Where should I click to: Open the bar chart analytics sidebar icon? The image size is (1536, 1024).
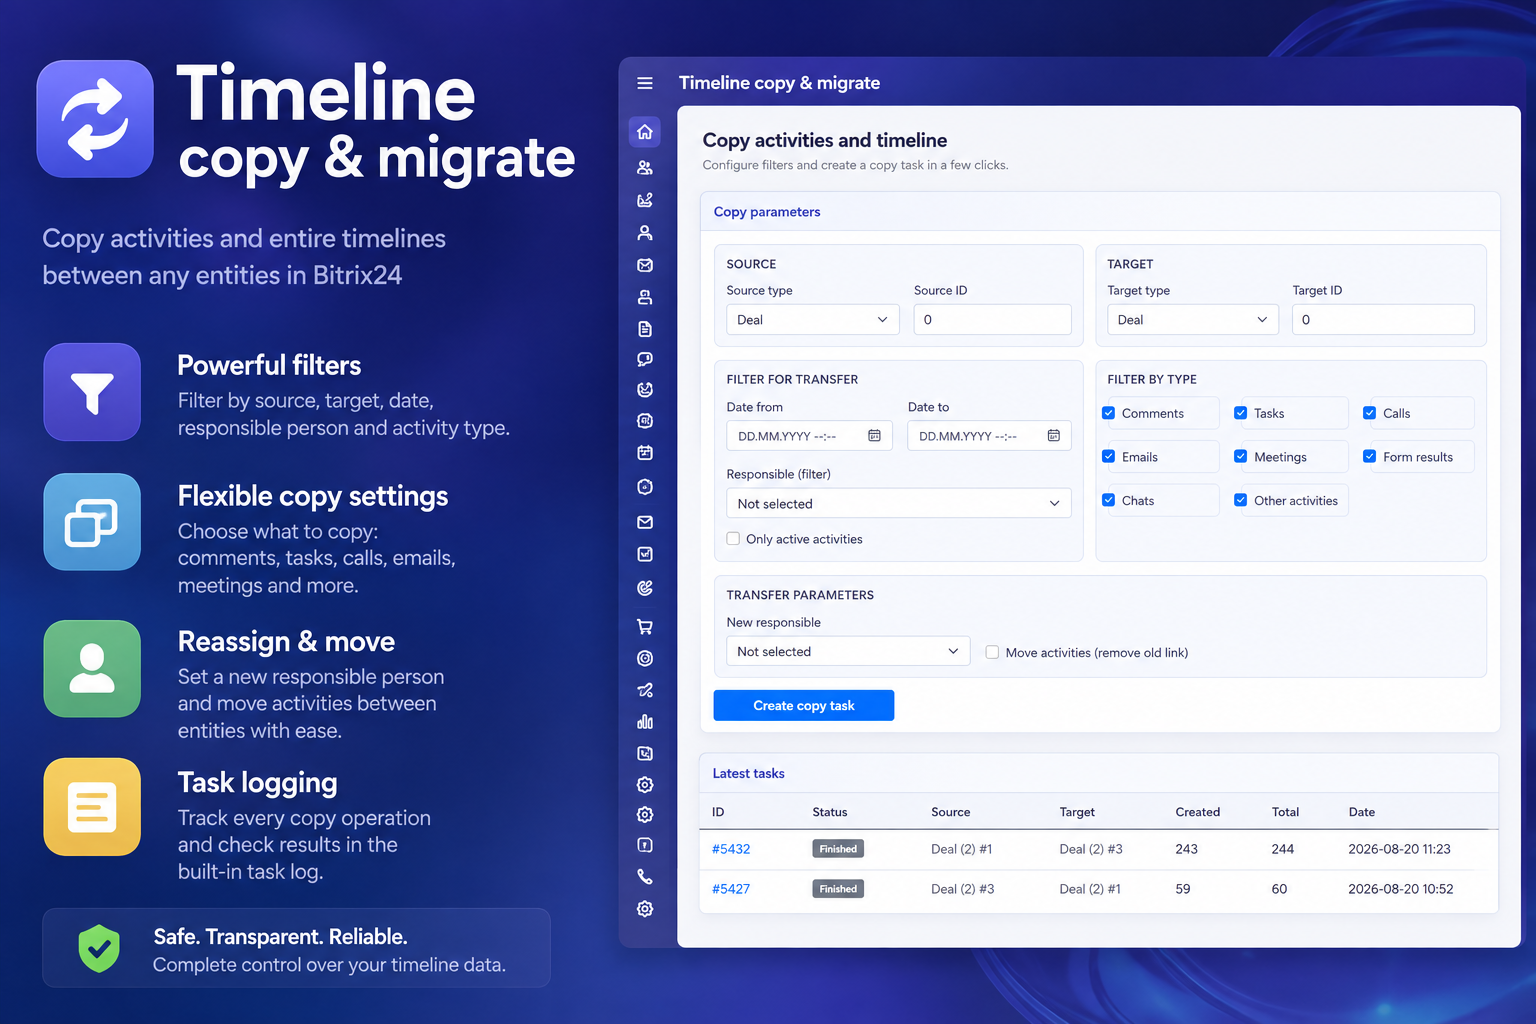645,722
